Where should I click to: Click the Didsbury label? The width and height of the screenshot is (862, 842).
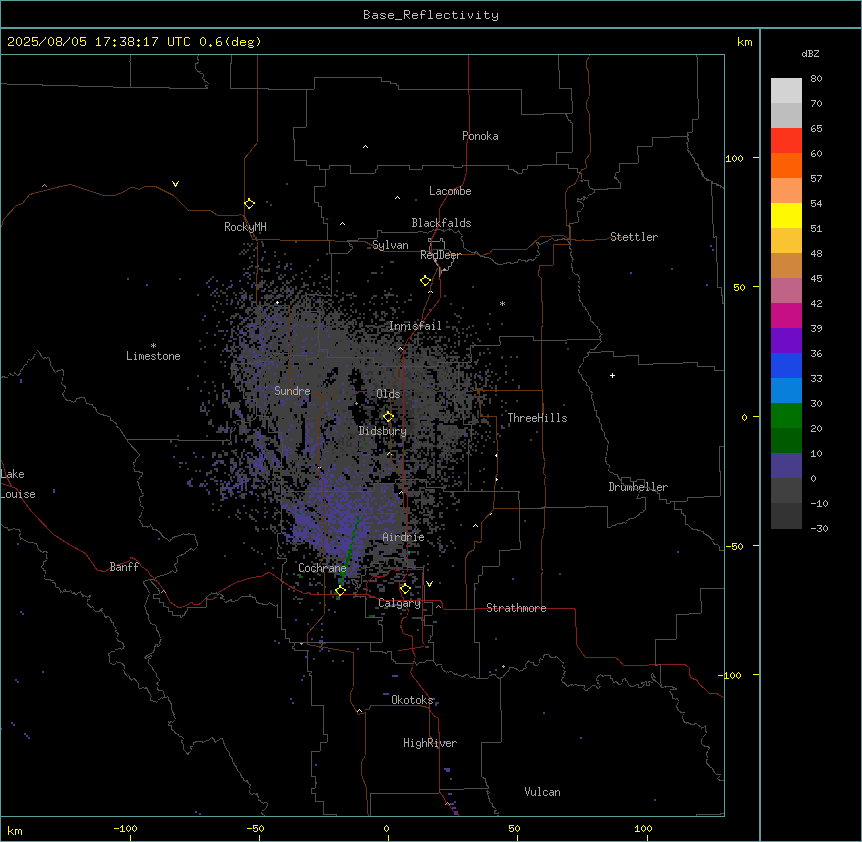click(383, 431)
